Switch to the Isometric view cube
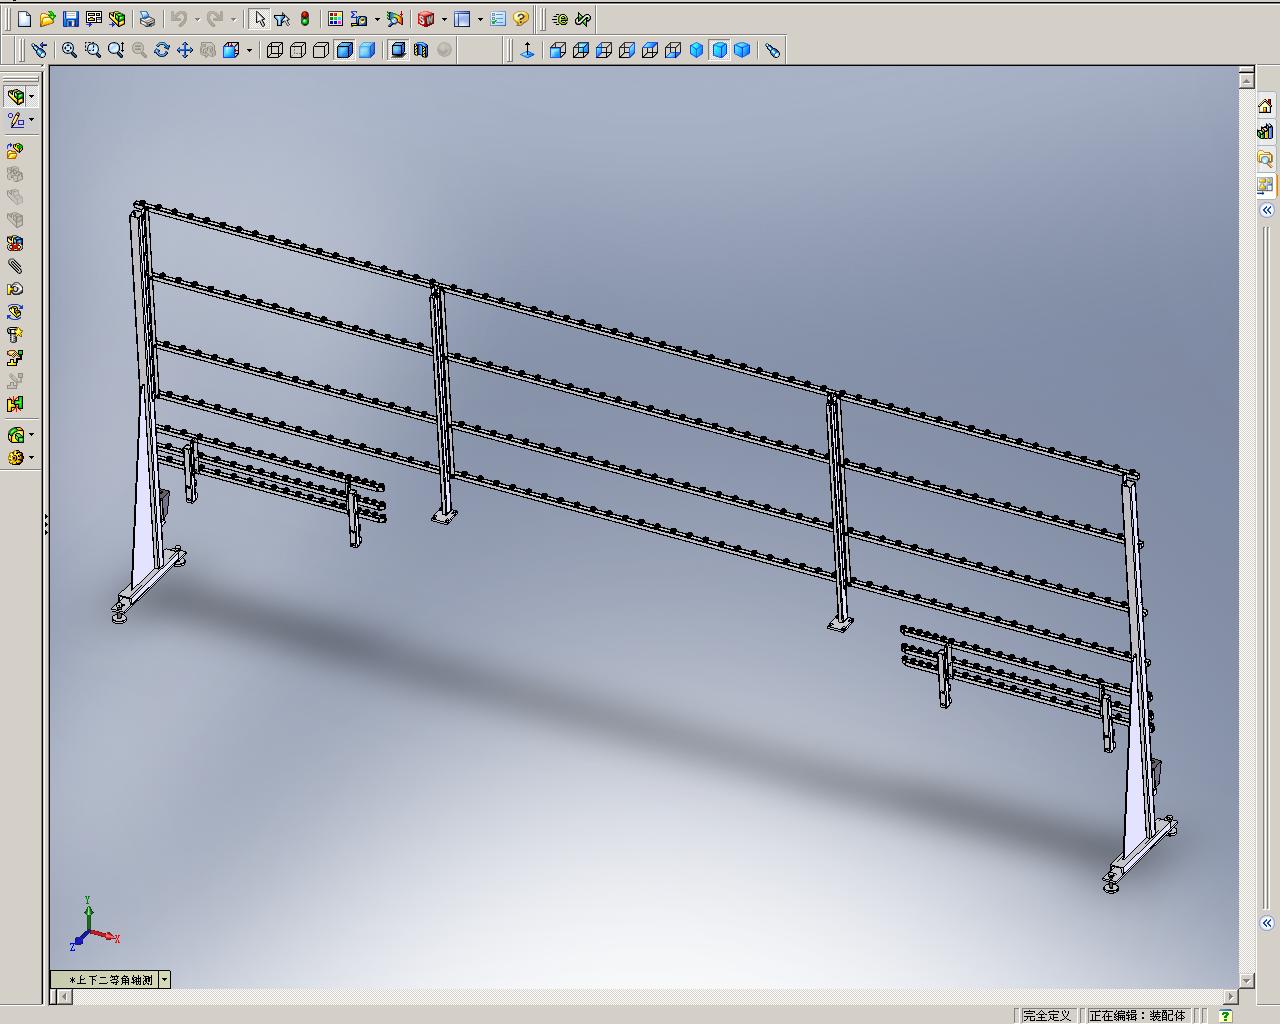The height and width of the screenshot is (1024, 1280). point(696,50)
